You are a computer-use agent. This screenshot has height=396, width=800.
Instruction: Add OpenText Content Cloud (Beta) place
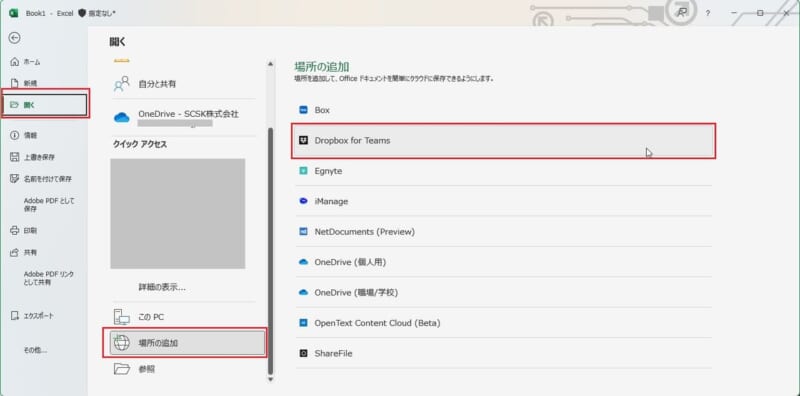504,323
